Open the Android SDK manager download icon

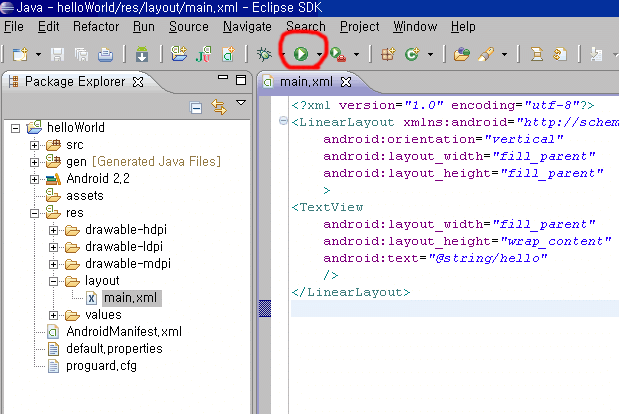tap(142, 54)
